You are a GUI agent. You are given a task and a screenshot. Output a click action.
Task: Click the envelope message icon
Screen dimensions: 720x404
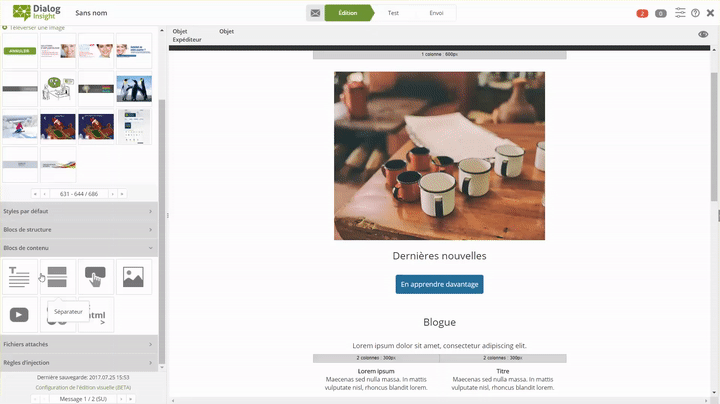pyautogui.click(x=315, y=13)
